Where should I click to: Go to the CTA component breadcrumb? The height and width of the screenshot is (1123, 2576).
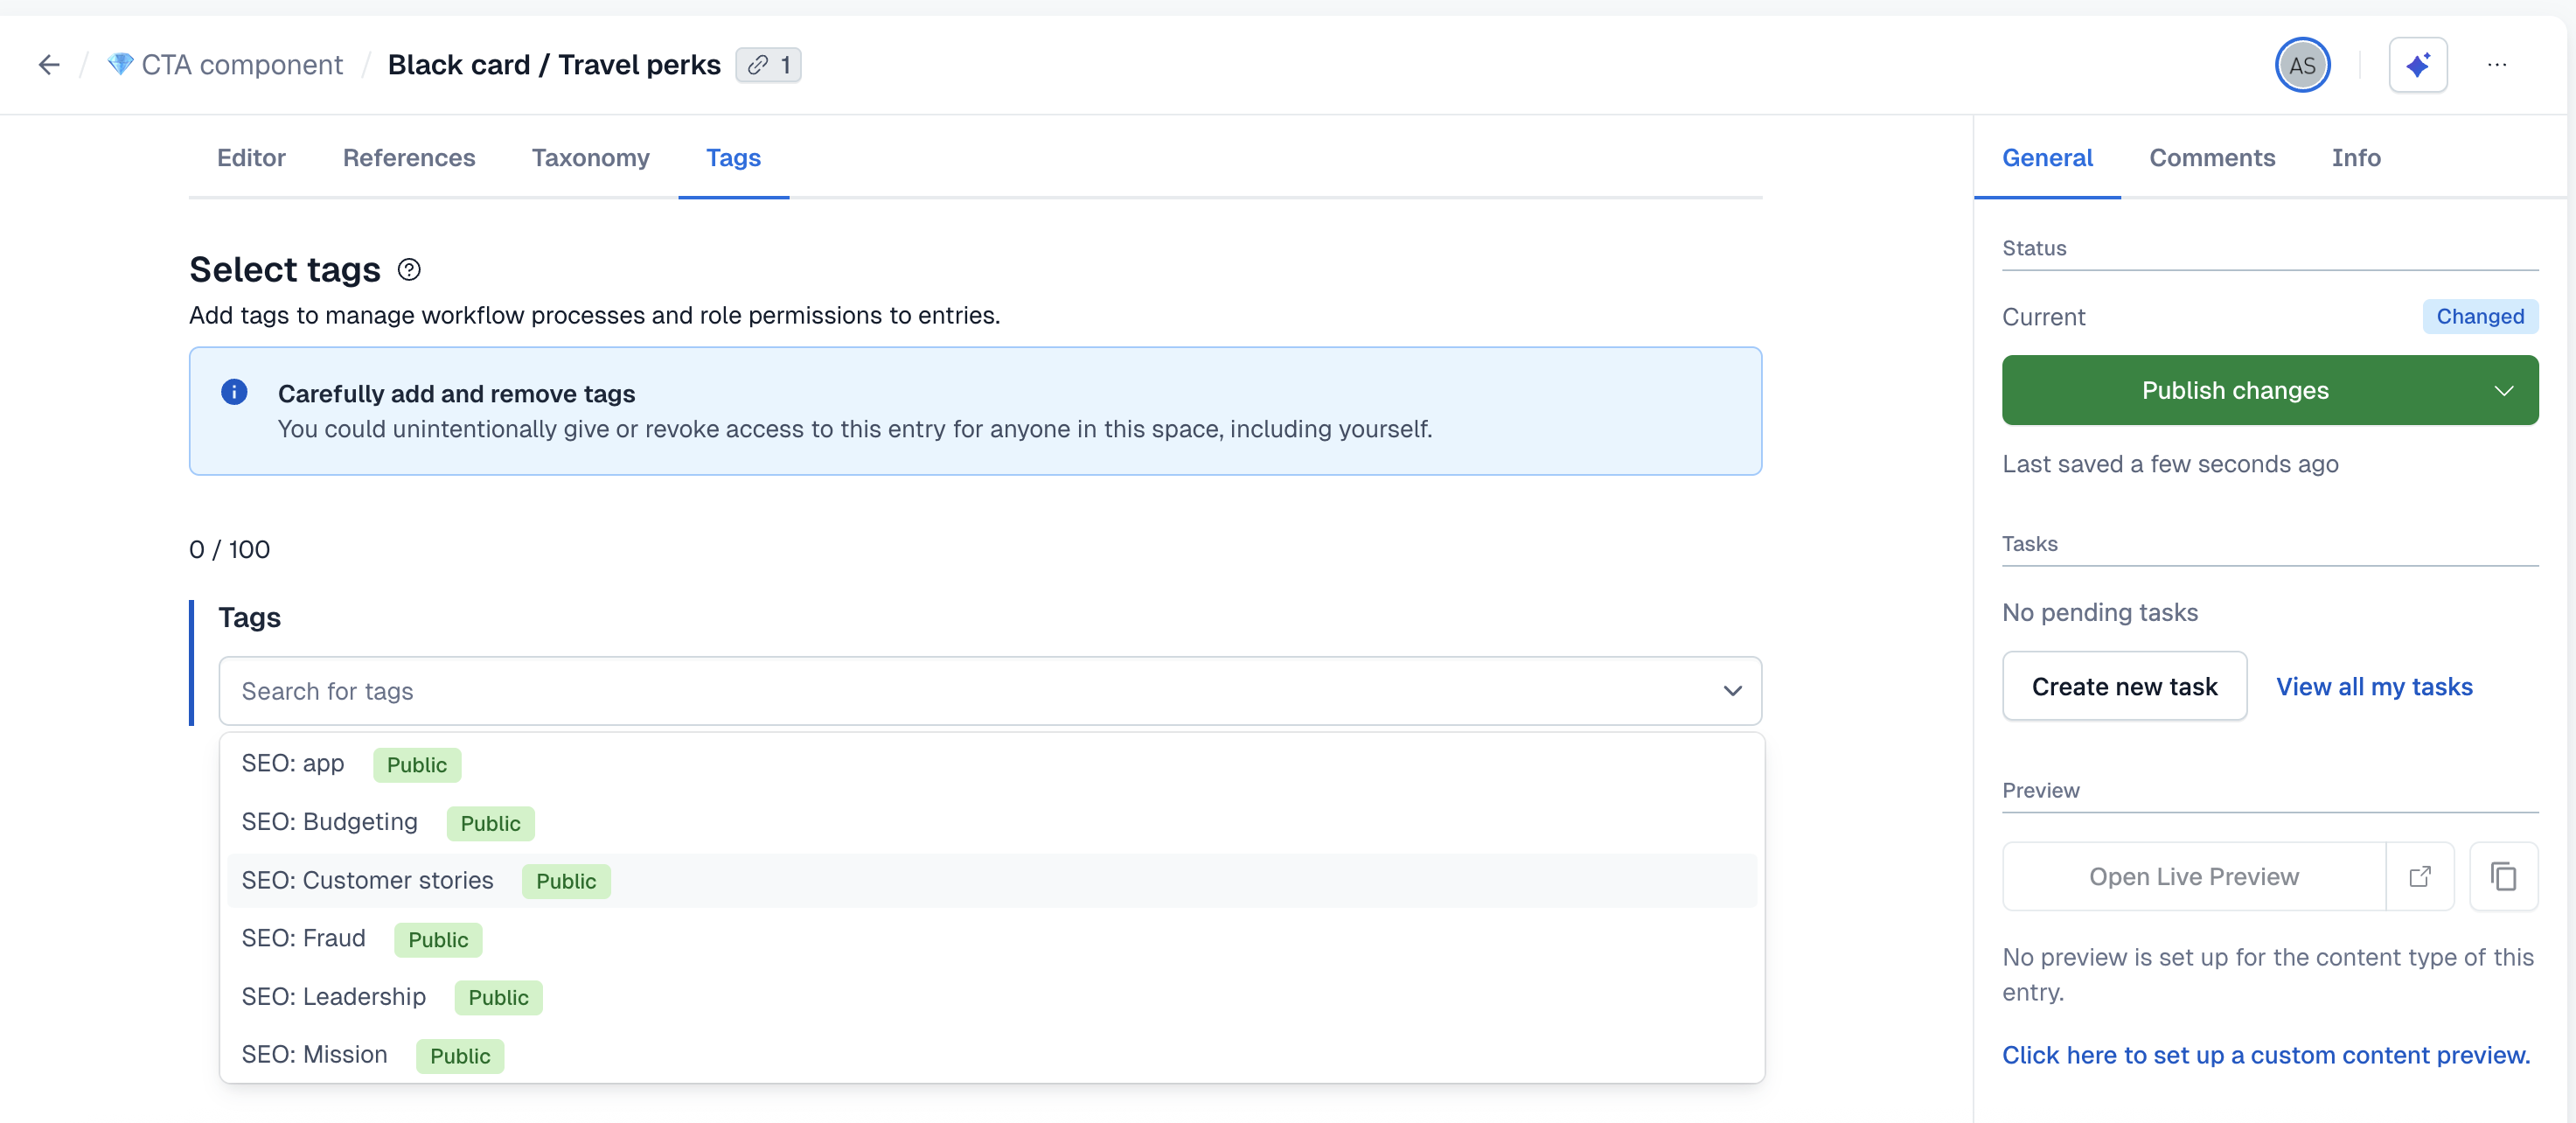click(x=241, y=65)
